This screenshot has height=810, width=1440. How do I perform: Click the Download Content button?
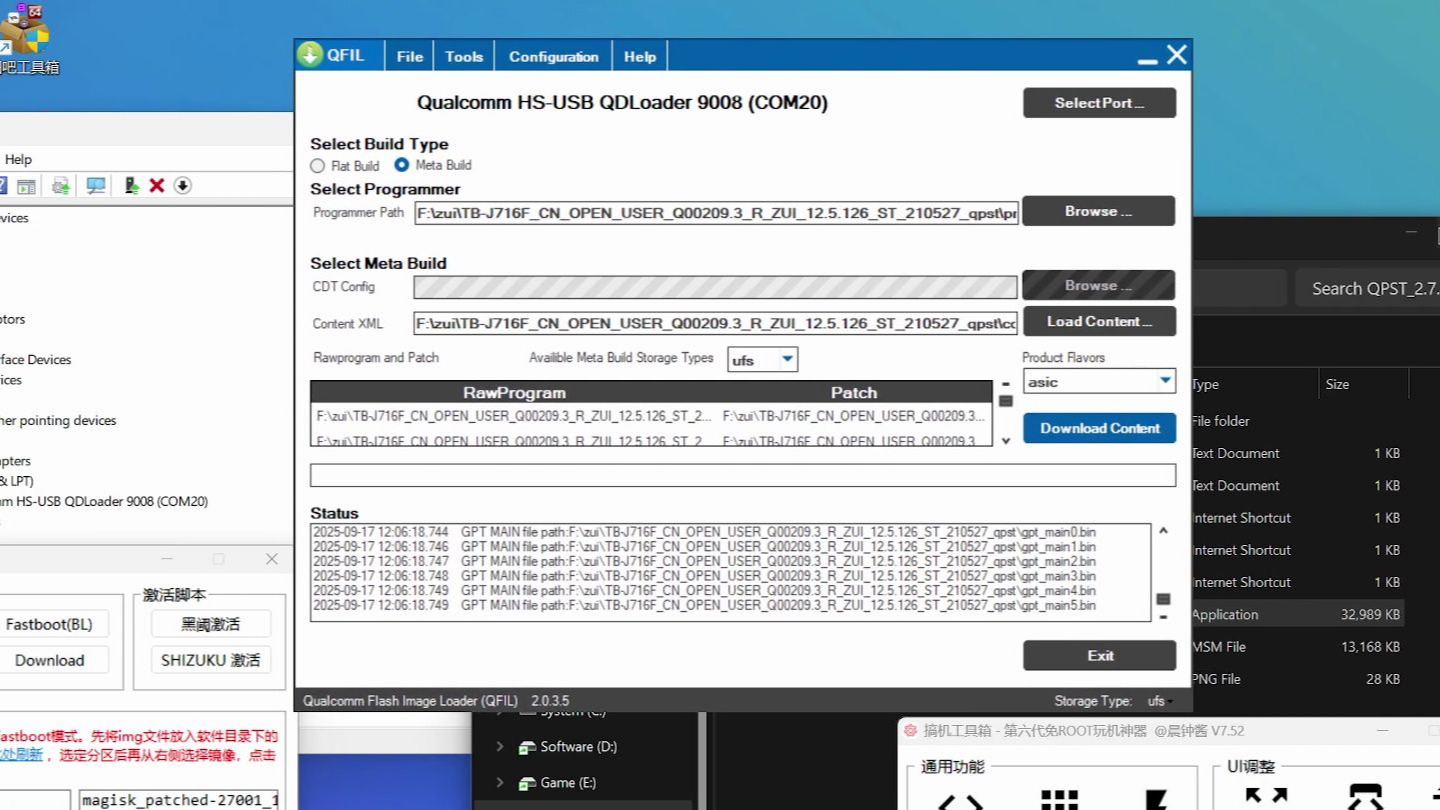coord(1099,428)
